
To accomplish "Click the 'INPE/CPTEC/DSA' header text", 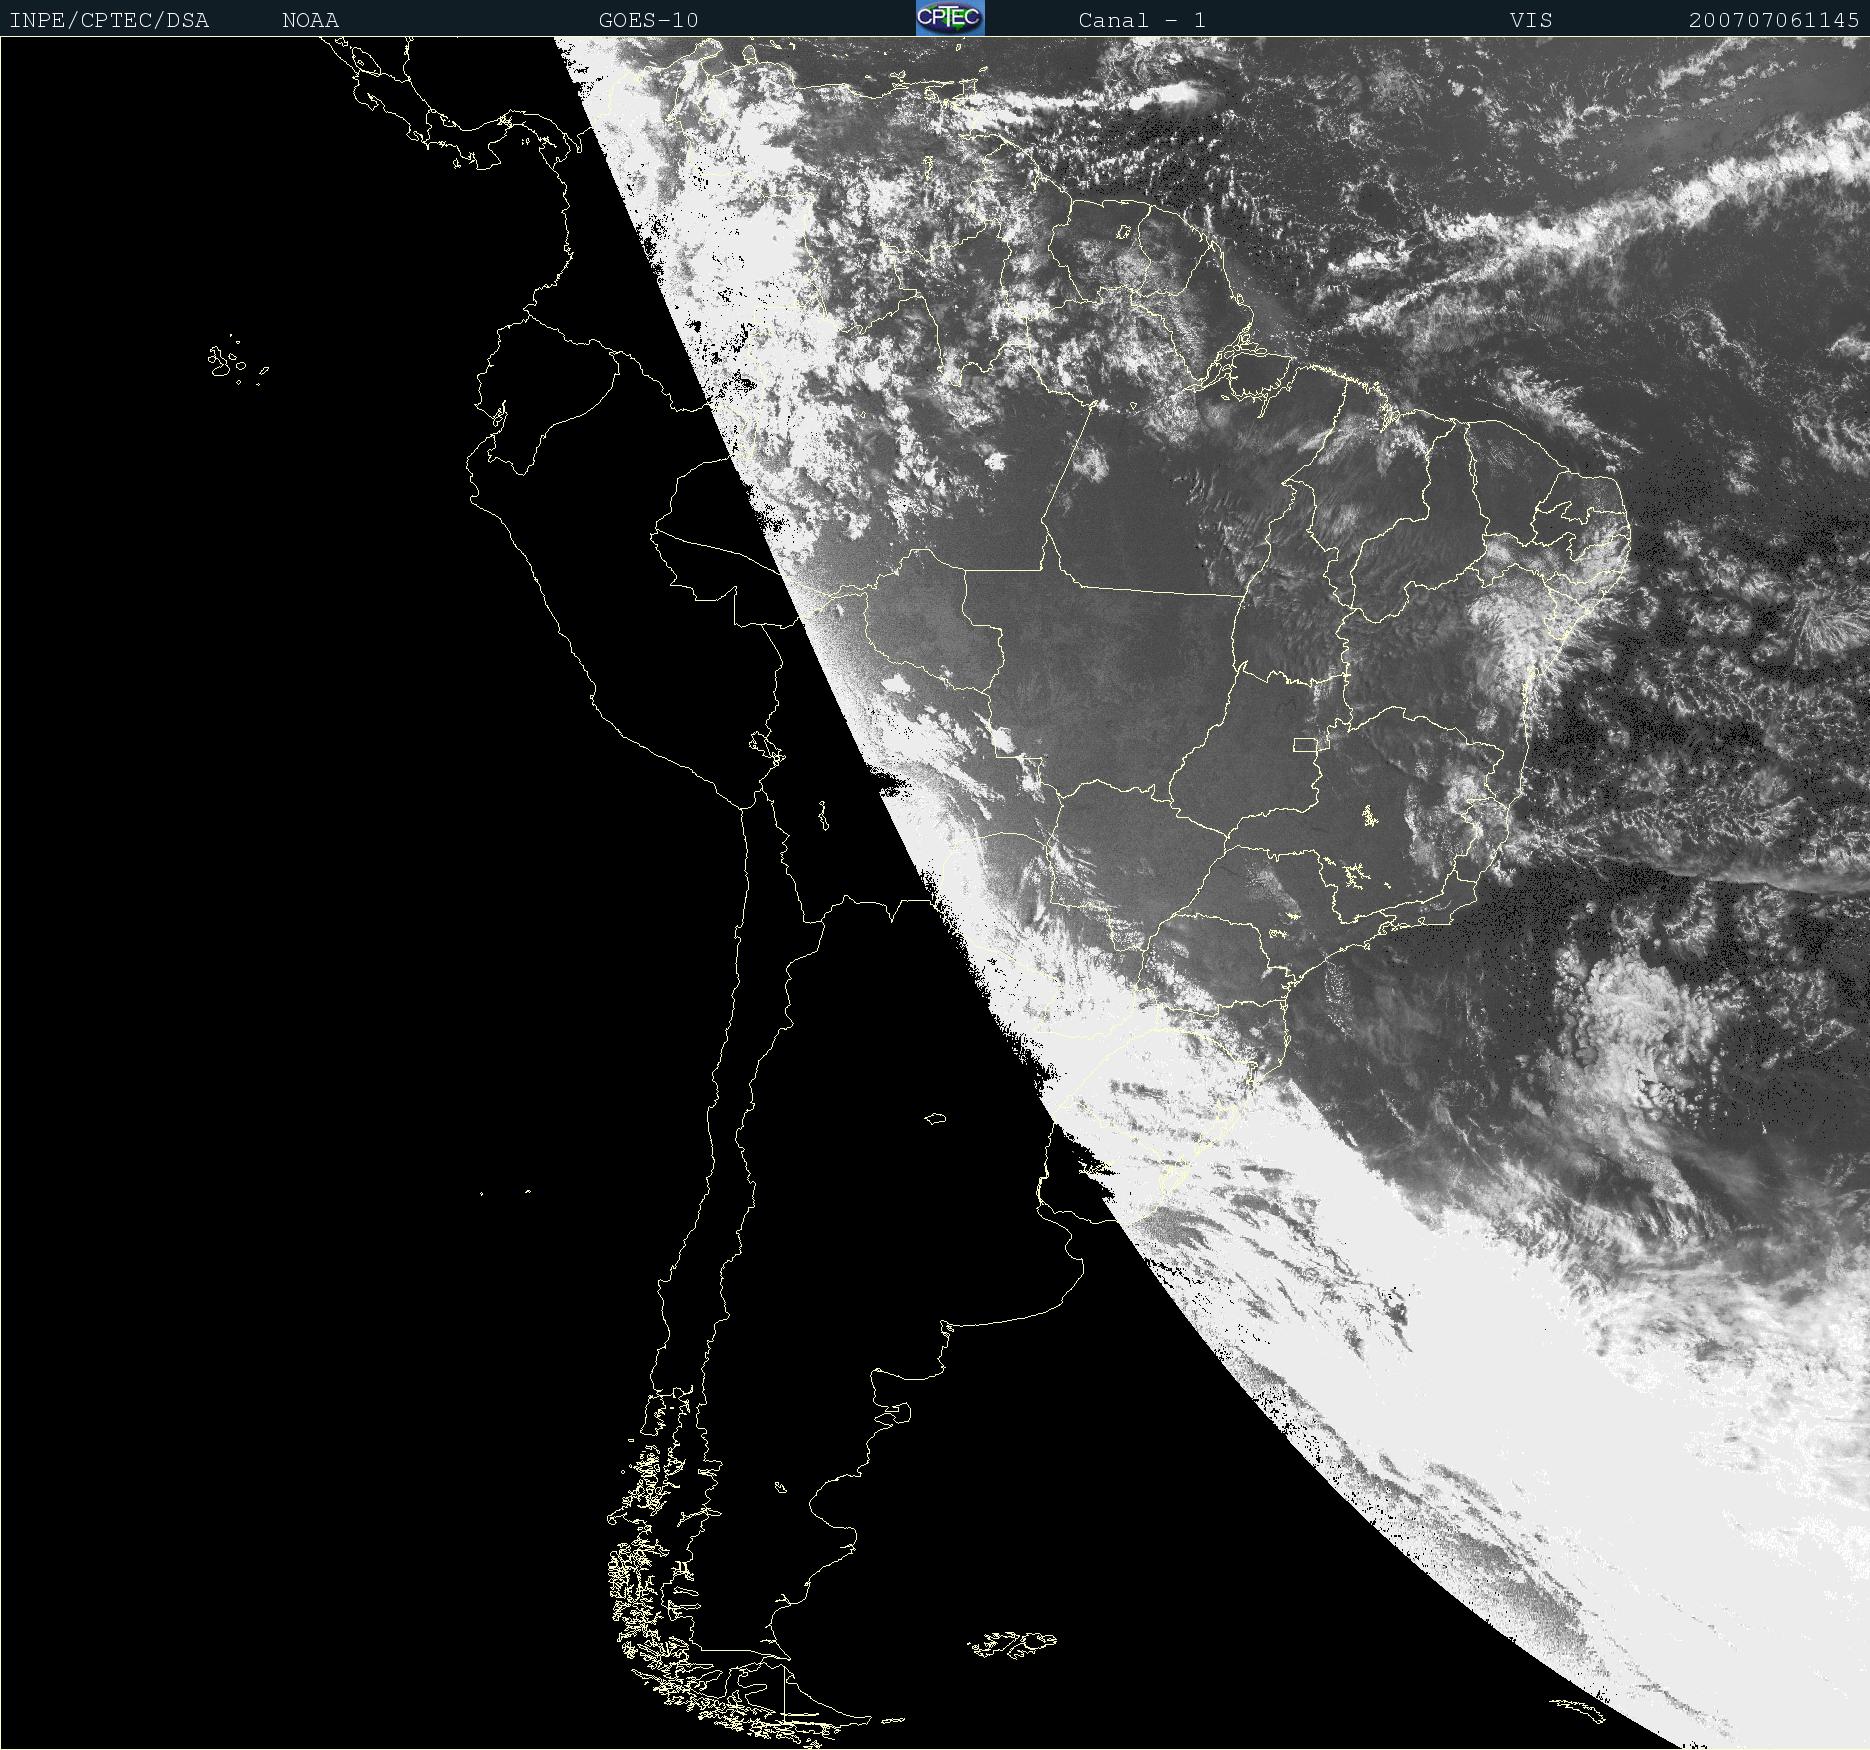I will point(109,20).
